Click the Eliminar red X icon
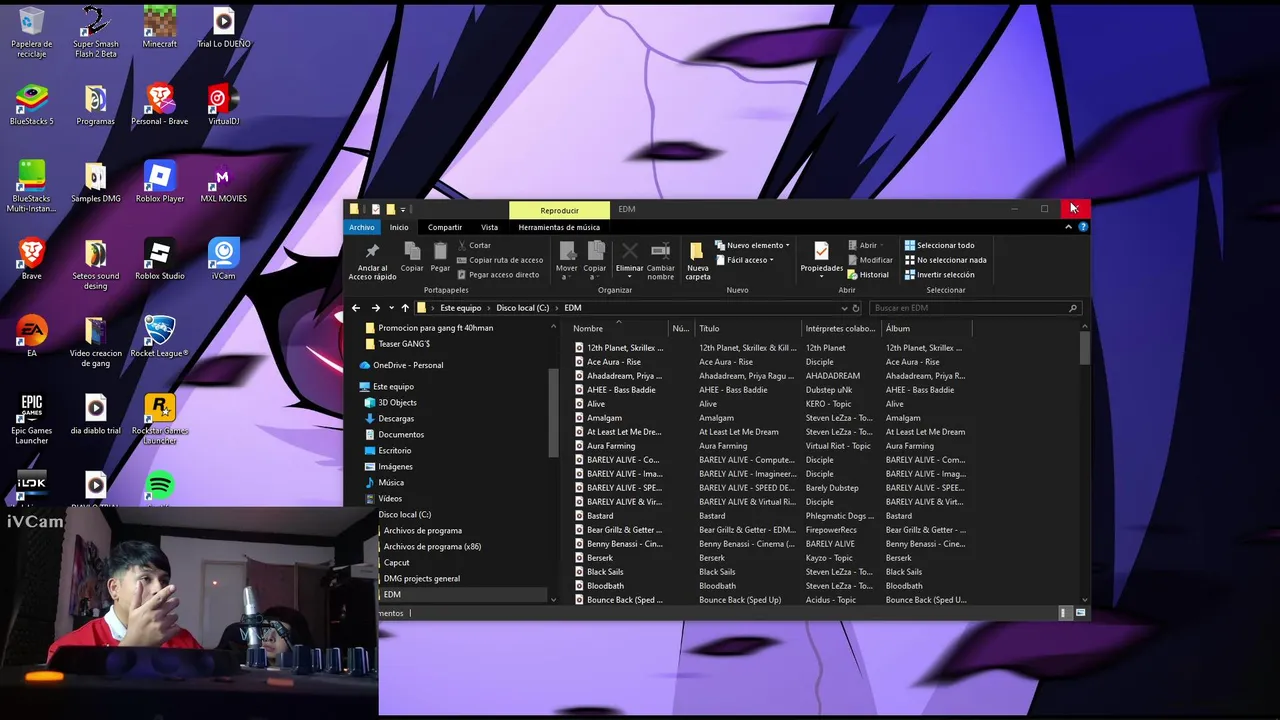 629,250
